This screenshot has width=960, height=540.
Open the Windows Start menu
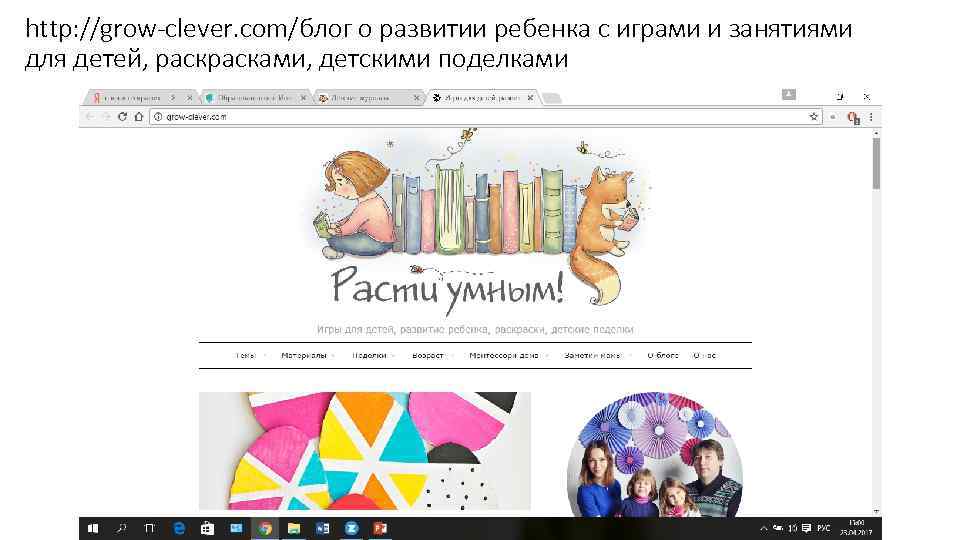(x=93, y=528)
